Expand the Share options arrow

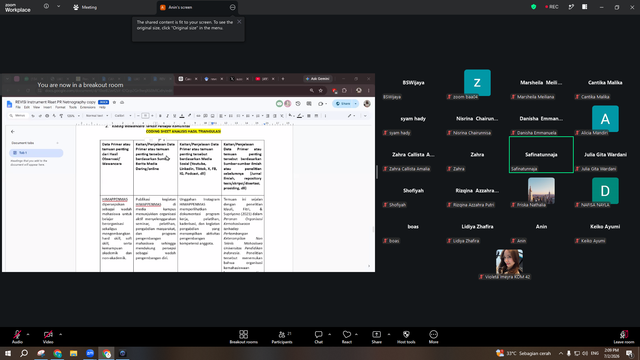[x=389, y=334]
